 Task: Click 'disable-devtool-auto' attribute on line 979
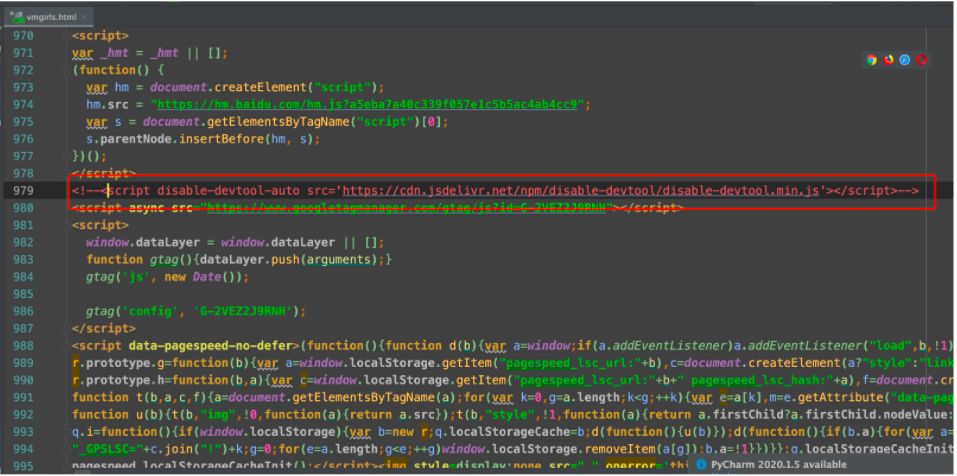point(228,190)
